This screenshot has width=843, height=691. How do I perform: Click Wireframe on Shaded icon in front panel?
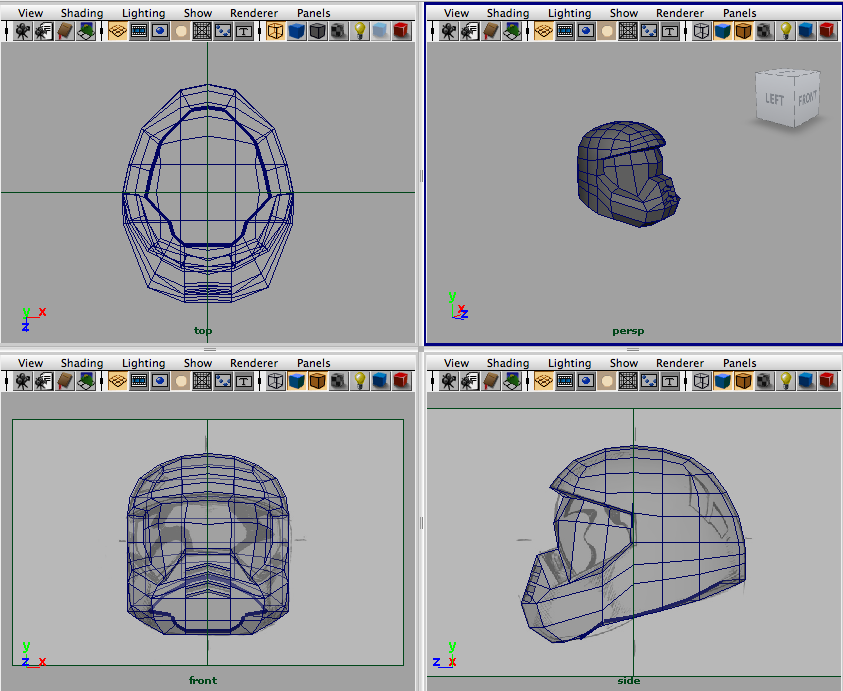click(318, 381)
